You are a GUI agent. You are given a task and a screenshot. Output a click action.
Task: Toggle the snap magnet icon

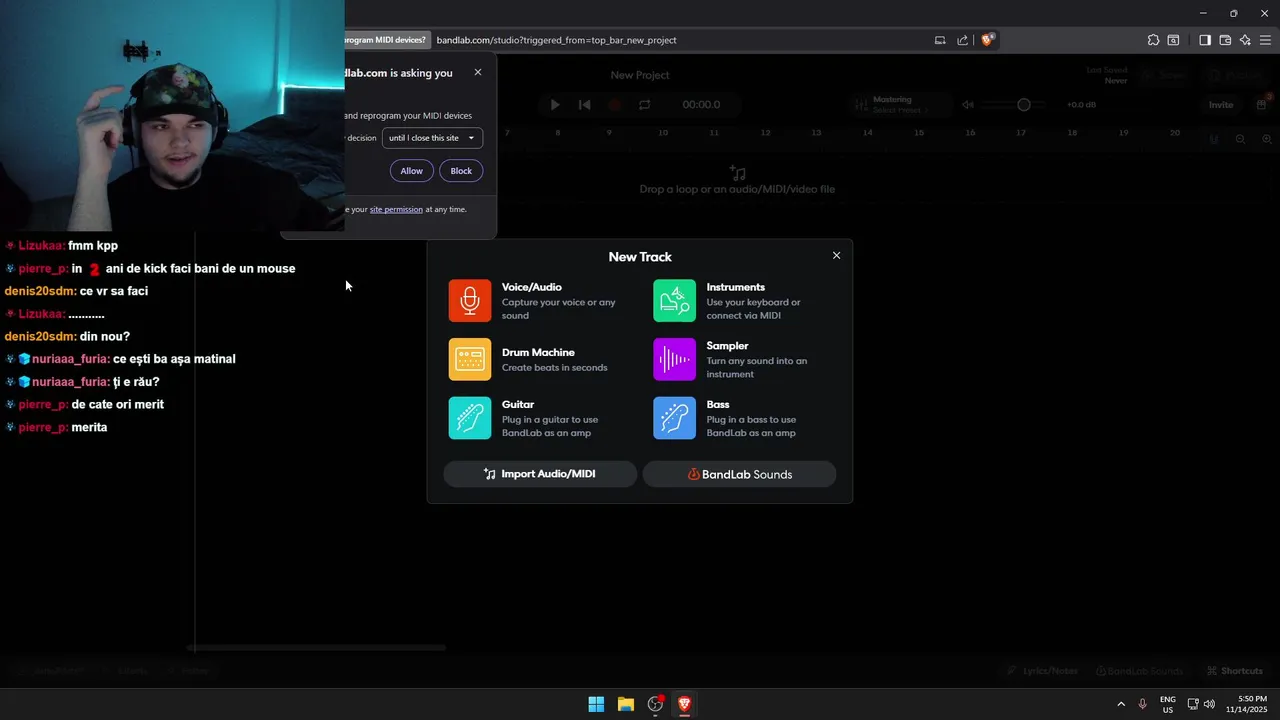click(x=1214, y=139)
